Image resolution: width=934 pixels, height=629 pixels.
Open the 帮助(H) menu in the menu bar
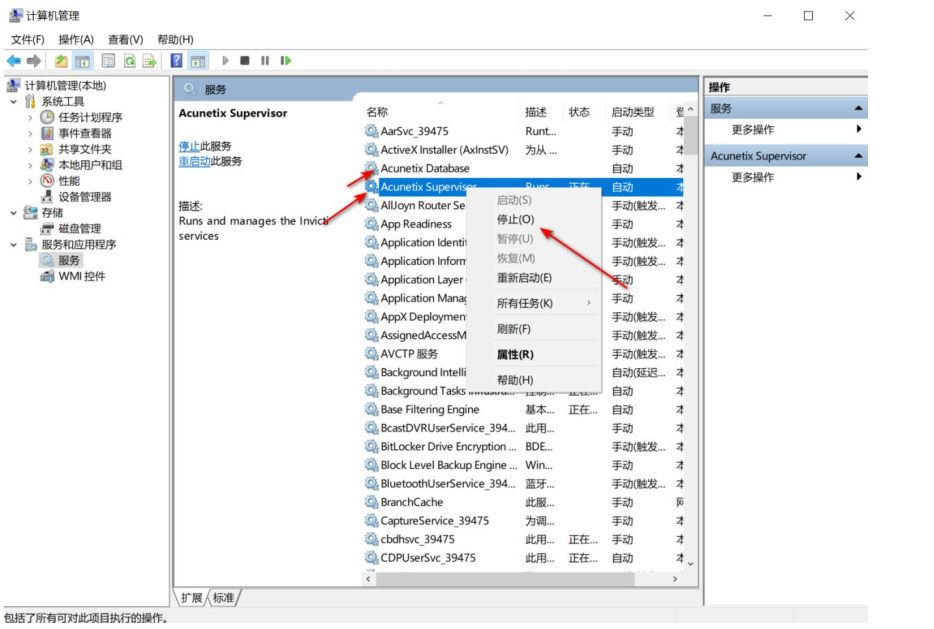pos(175,40)
